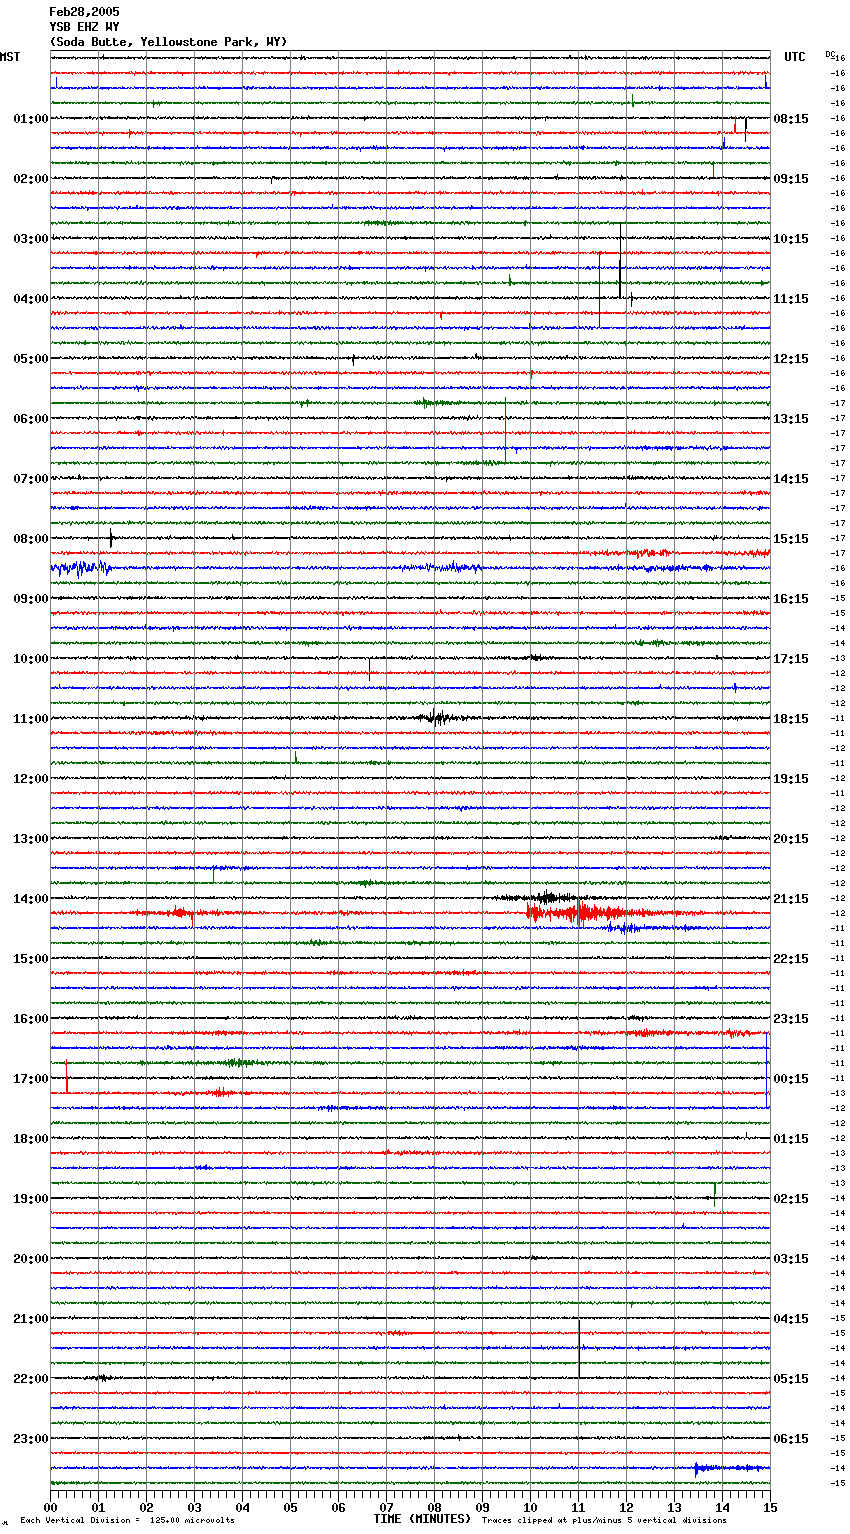Select the 18:00 MST row label
Screen dimensions: 850x1534
[31, 1139]
